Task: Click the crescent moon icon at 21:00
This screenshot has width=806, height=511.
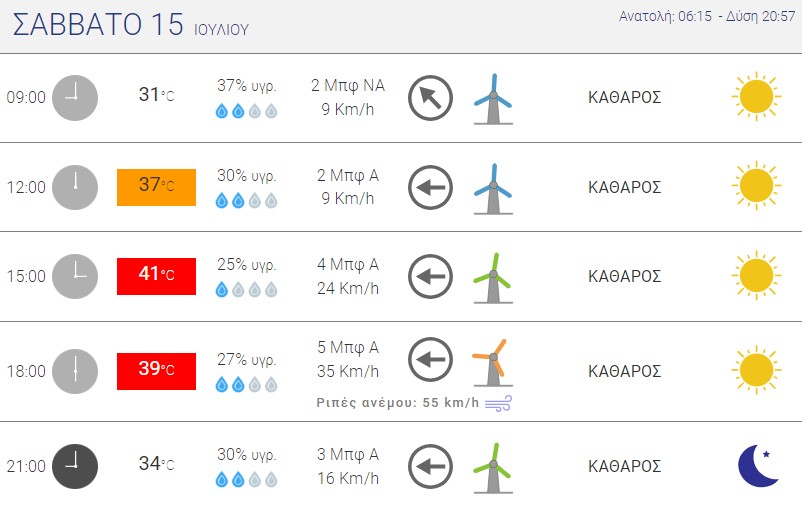Action: coord(759,466)
